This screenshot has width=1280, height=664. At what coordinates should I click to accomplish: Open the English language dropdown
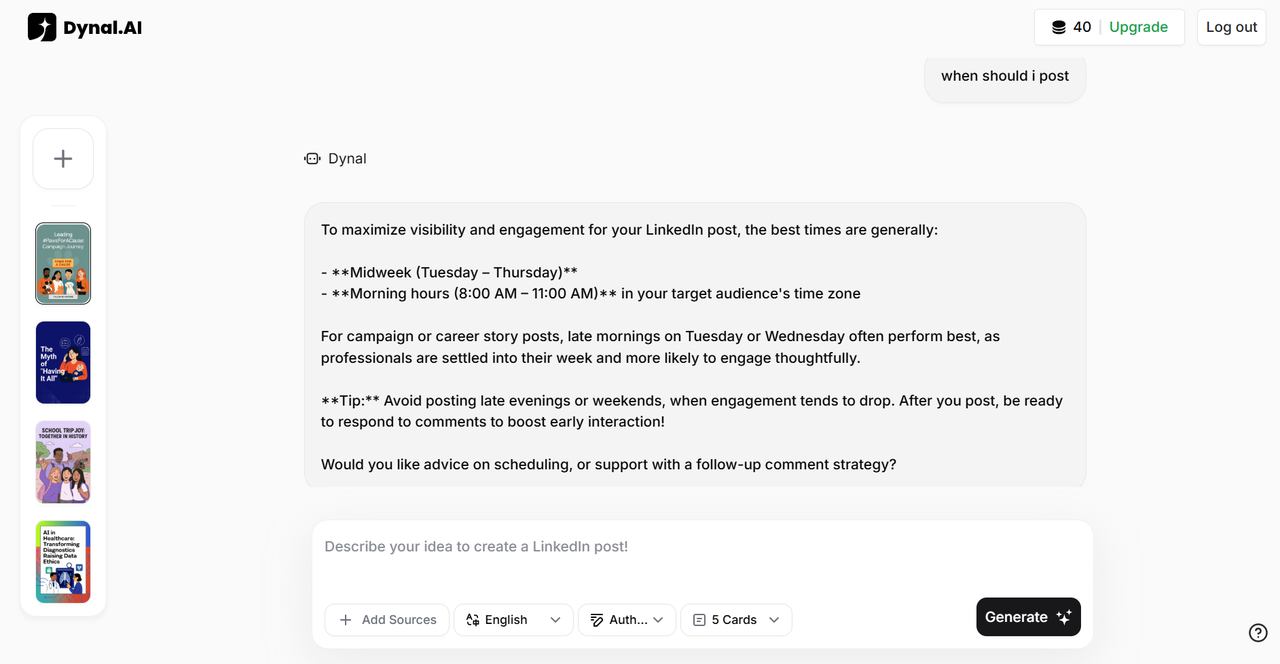pyautogui.click(x=513, y=620)
